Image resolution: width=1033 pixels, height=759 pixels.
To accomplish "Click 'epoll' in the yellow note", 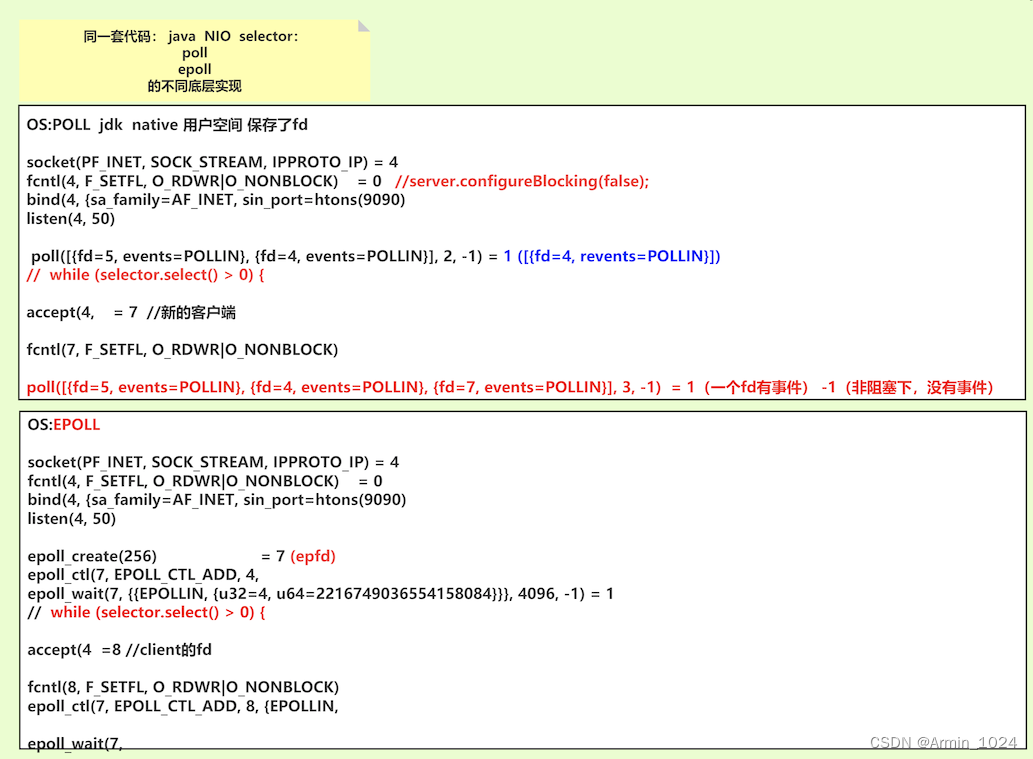I will tap(194, 69).
